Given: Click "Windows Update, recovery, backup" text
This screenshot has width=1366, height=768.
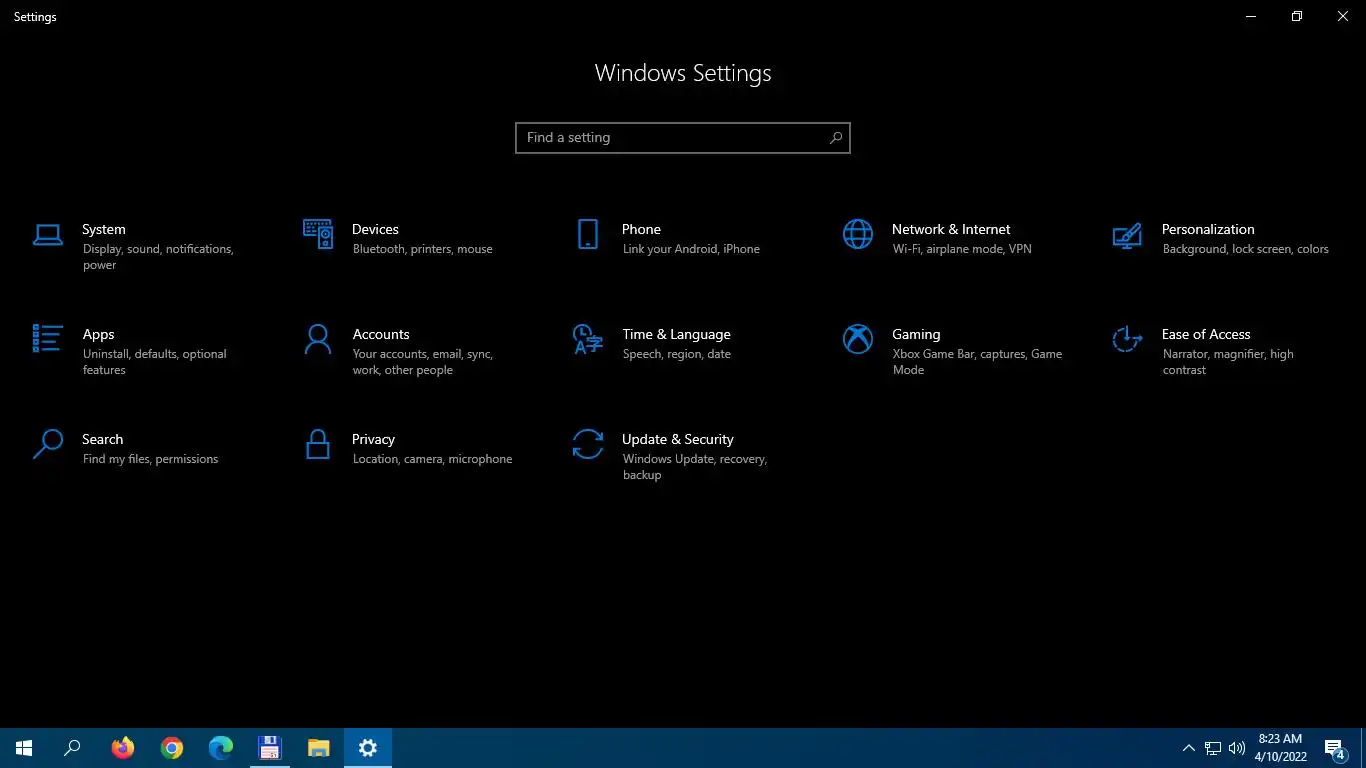Looking at the screenshot, I should pyautogui.click(x=694, y=467).
